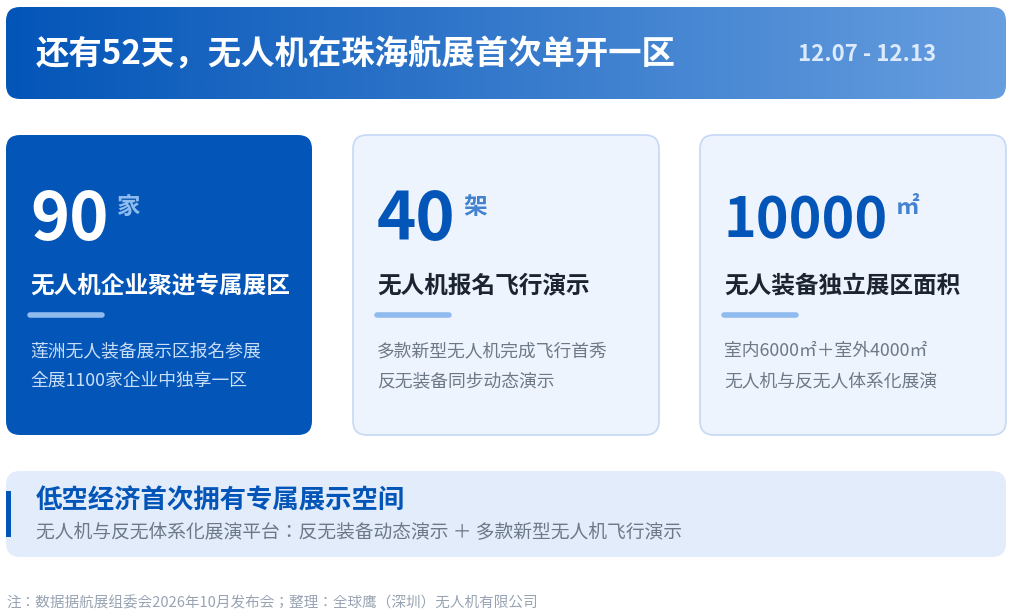Click the headline 还有52天，无人机在珠海航展首次单开一区
This screenshot has width=1014, height=612.
tap(355, 52)
